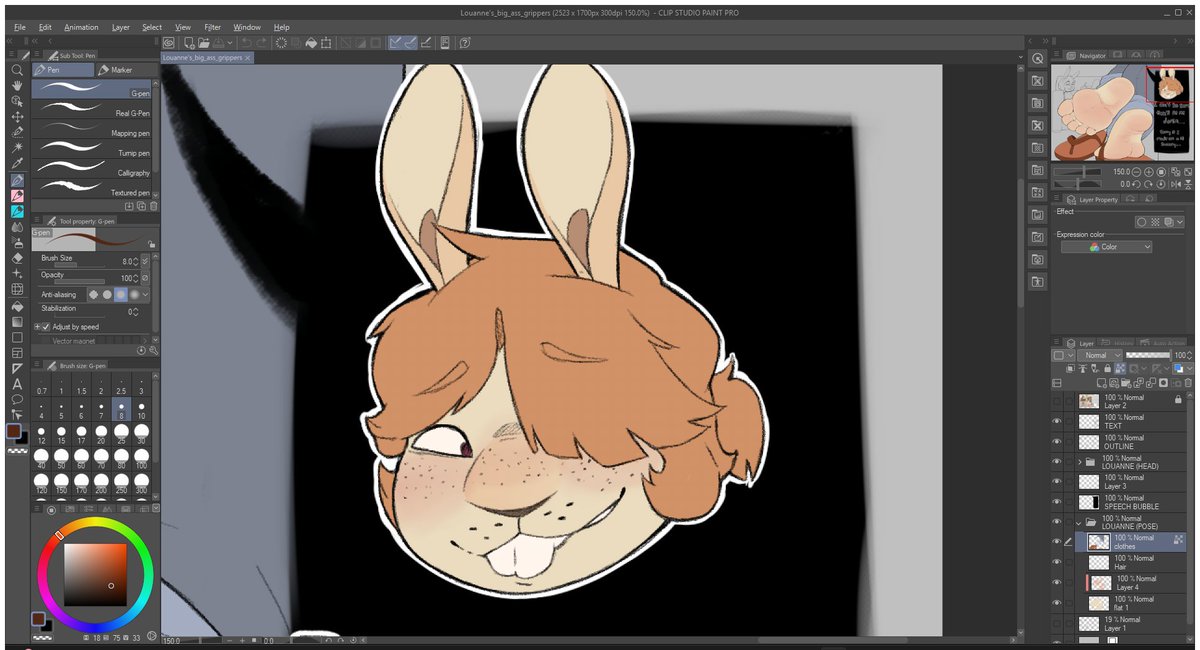This screenshot has height=650, width=1200.
Task: Expand Adjust by speed plus sign
Action: 37,327
